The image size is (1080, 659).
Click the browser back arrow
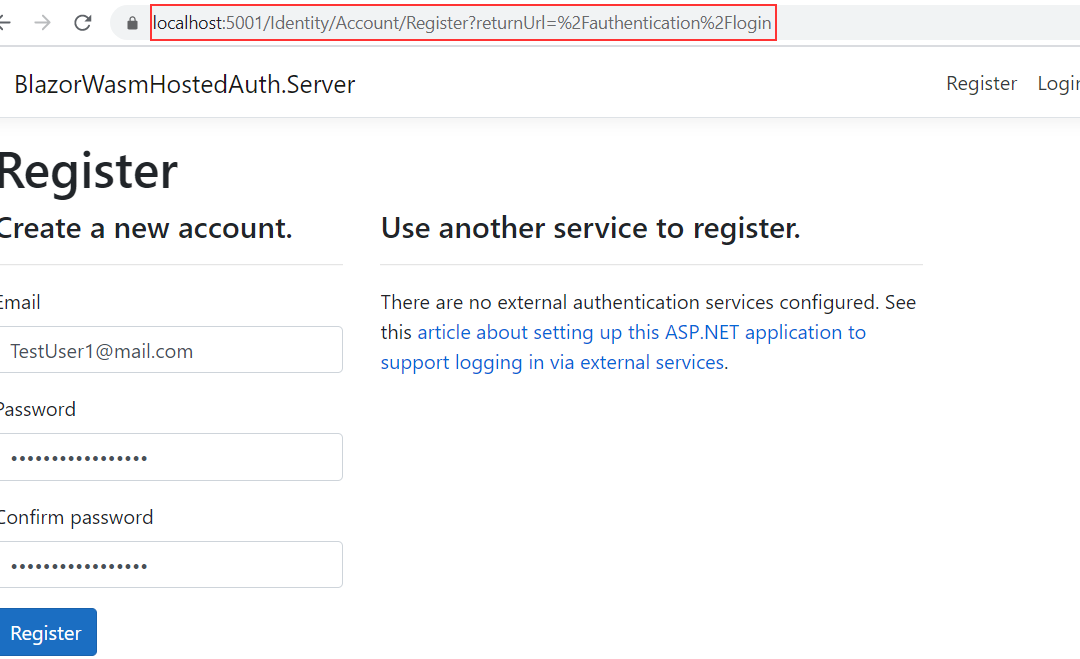click(x=5, y=23)
